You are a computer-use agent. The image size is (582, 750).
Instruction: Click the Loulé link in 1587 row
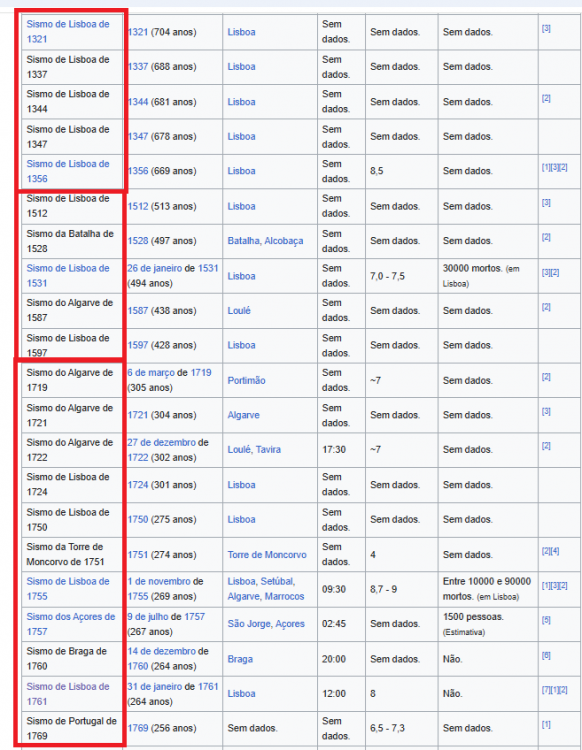(239, 311)
